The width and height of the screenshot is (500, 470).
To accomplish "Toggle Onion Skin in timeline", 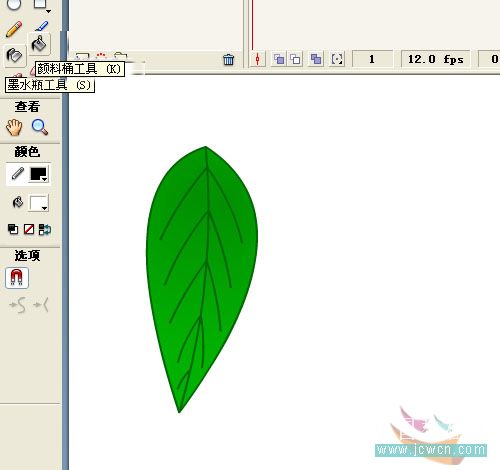I will pyautogui.click(x=279, y=59).
